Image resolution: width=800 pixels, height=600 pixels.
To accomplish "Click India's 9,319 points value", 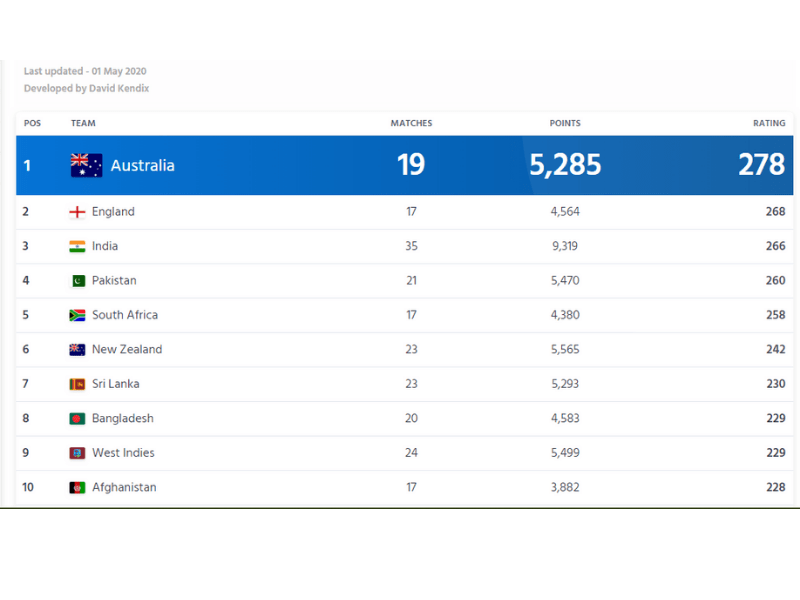I will pyautogui.click(x=564, y=246).
